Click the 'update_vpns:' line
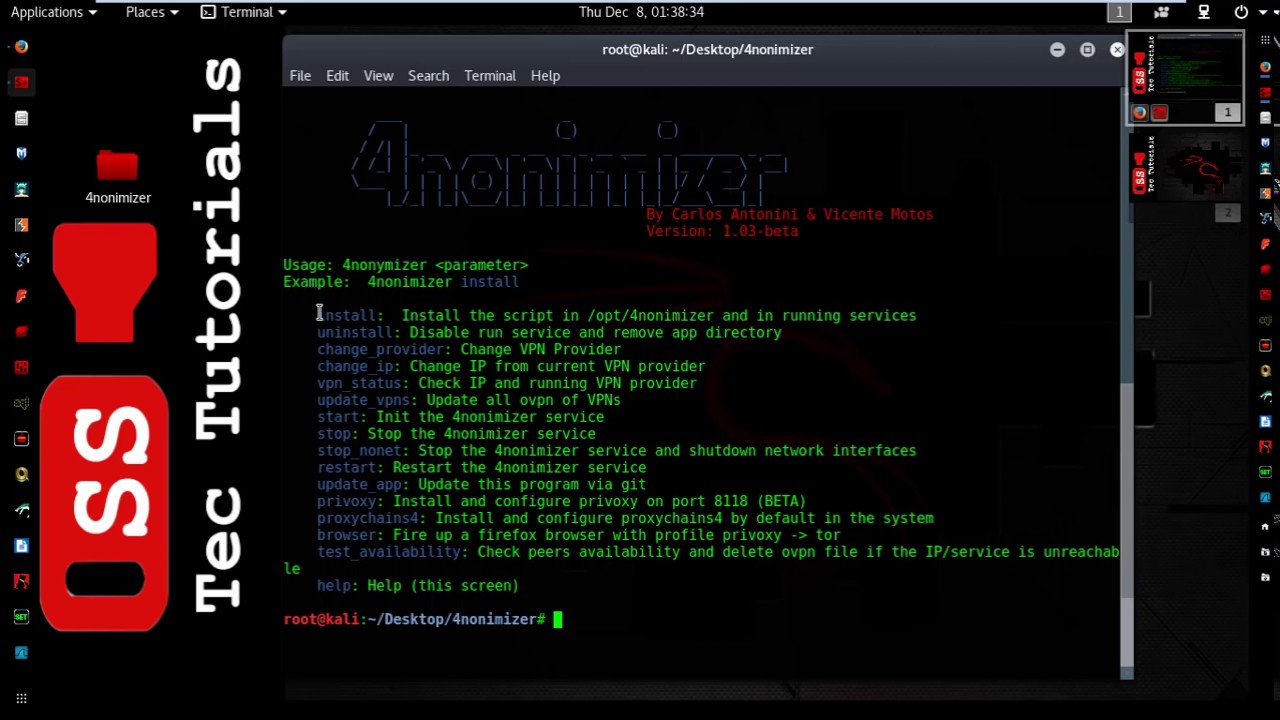This screenshot has width=1280, height=720. click(469, 401)
